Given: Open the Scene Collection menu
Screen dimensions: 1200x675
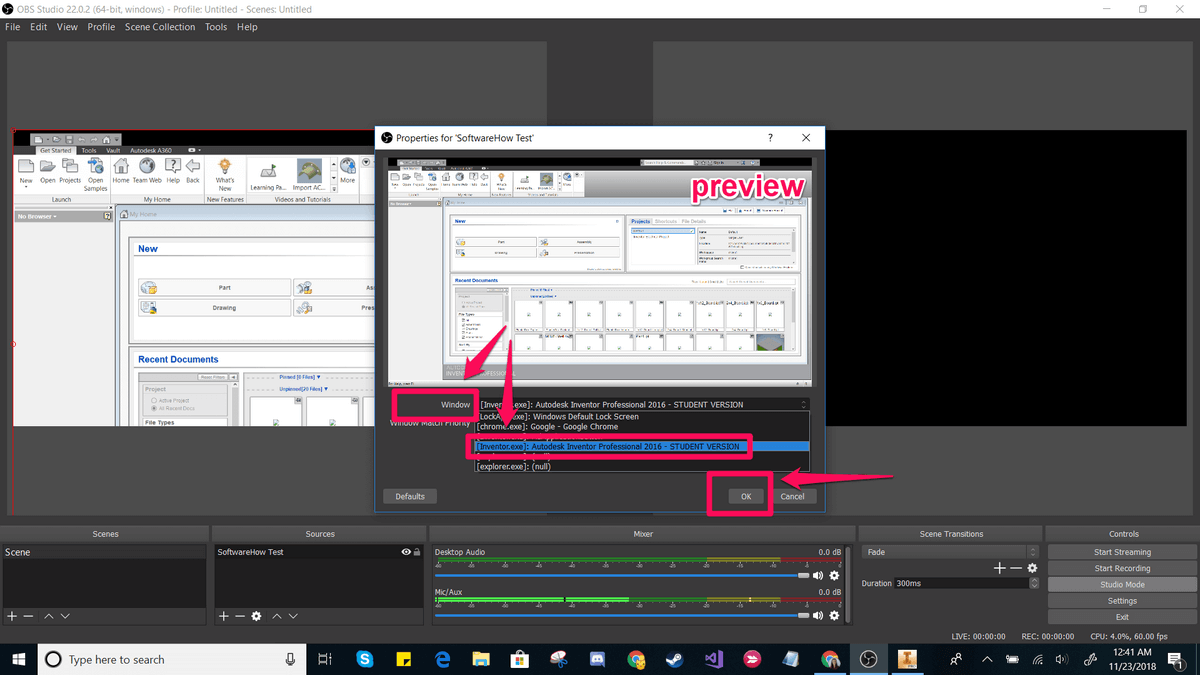Looking at the screenshot, I should pyautogui.click(x=160, y=27).
